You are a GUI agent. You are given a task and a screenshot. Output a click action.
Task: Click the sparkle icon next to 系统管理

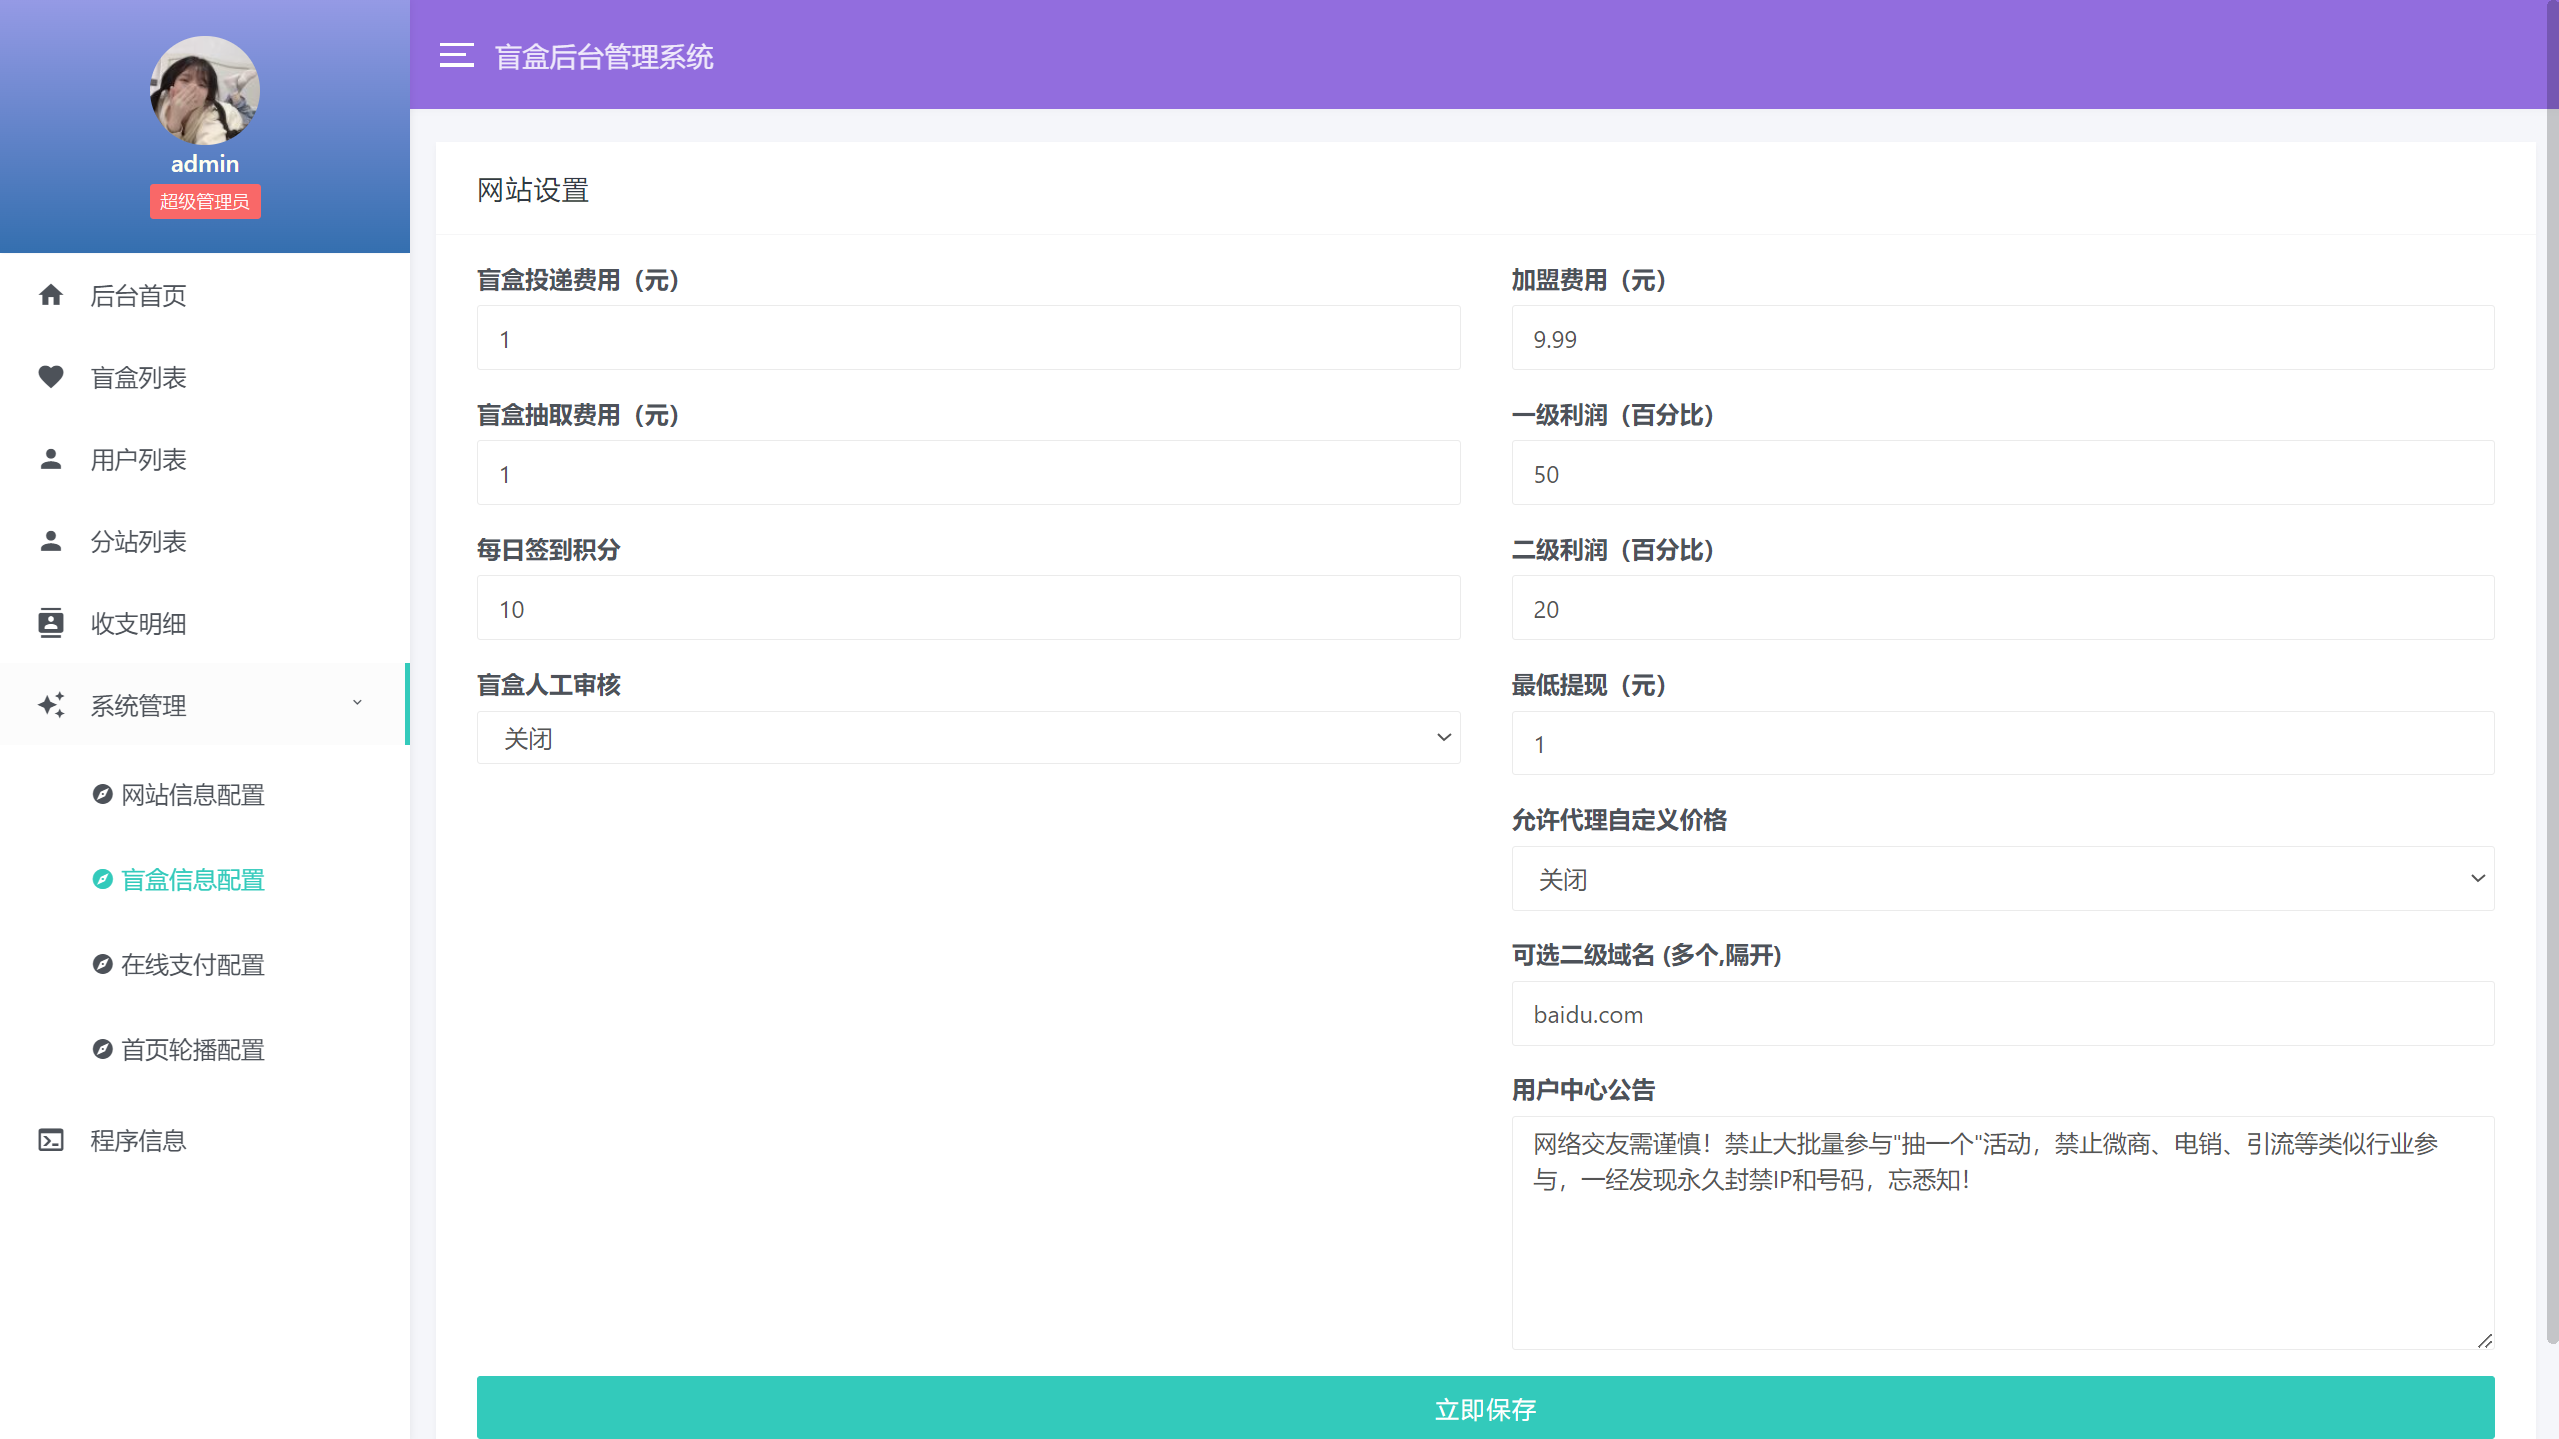(x=52, y=705)
